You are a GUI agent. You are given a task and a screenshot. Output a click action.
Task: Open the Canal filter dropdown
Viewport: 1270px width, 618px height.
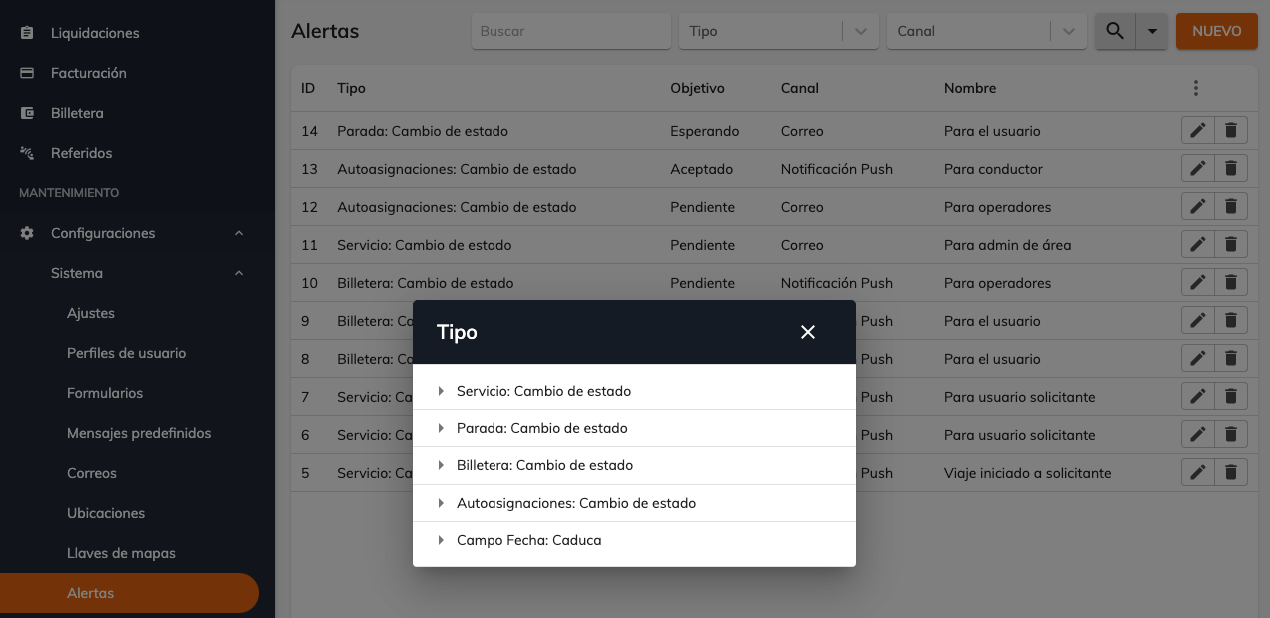pos(986,31)
